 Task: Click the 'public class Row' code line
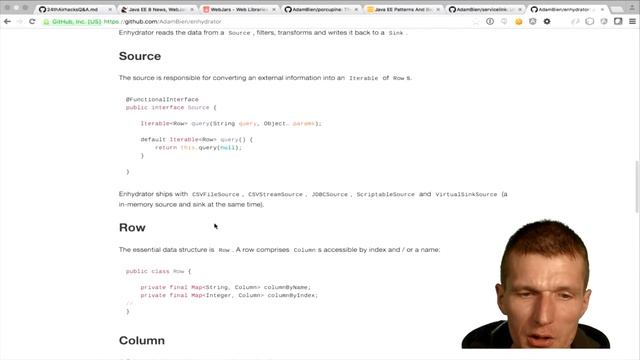click(158, 271)
